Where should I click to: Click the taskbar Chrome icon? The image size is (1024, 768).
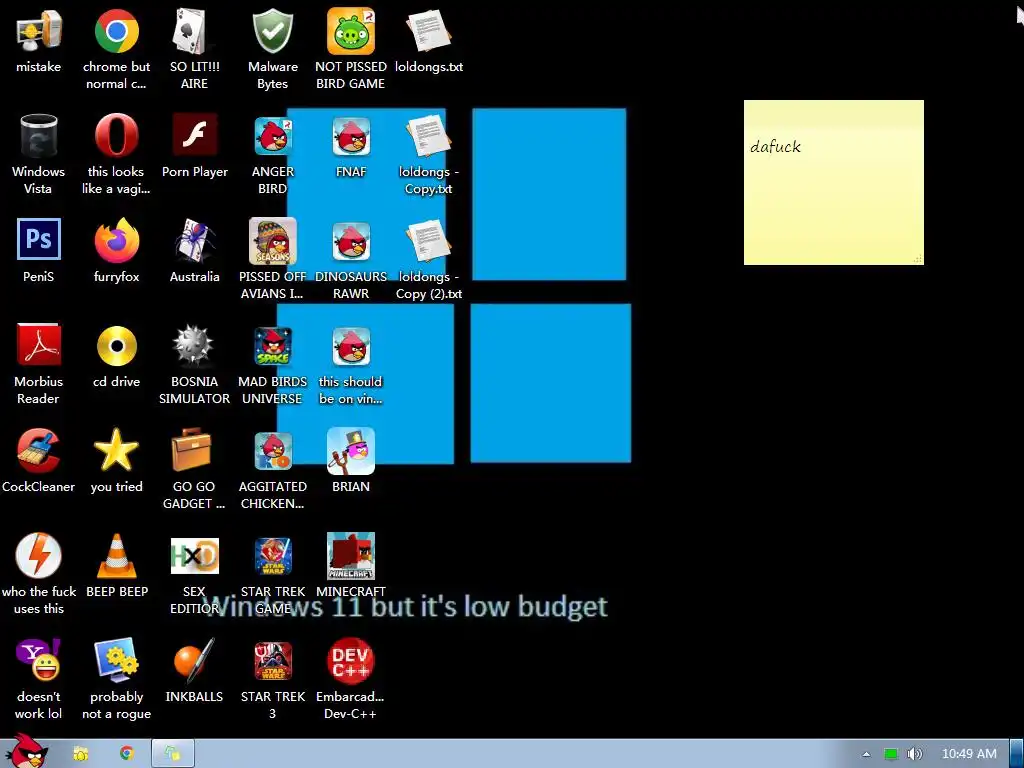tap(127, 754)
